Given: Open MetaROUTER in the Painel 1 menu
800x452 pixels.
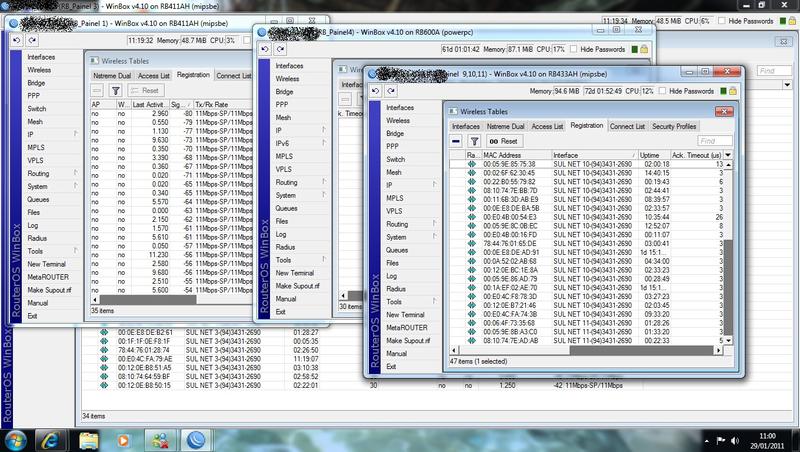Looking at the screenshot, I should pyautogui.click(x=48, y=277).
